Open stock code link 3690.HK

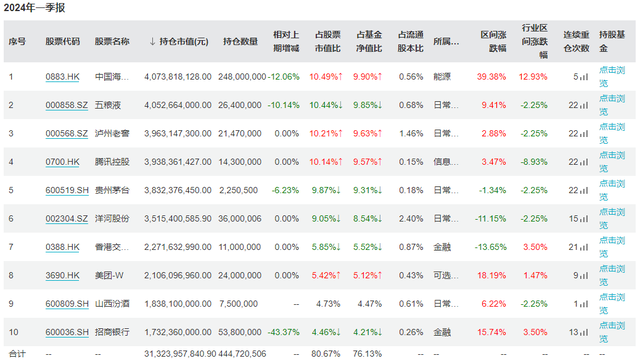click(x=62, y=276)
